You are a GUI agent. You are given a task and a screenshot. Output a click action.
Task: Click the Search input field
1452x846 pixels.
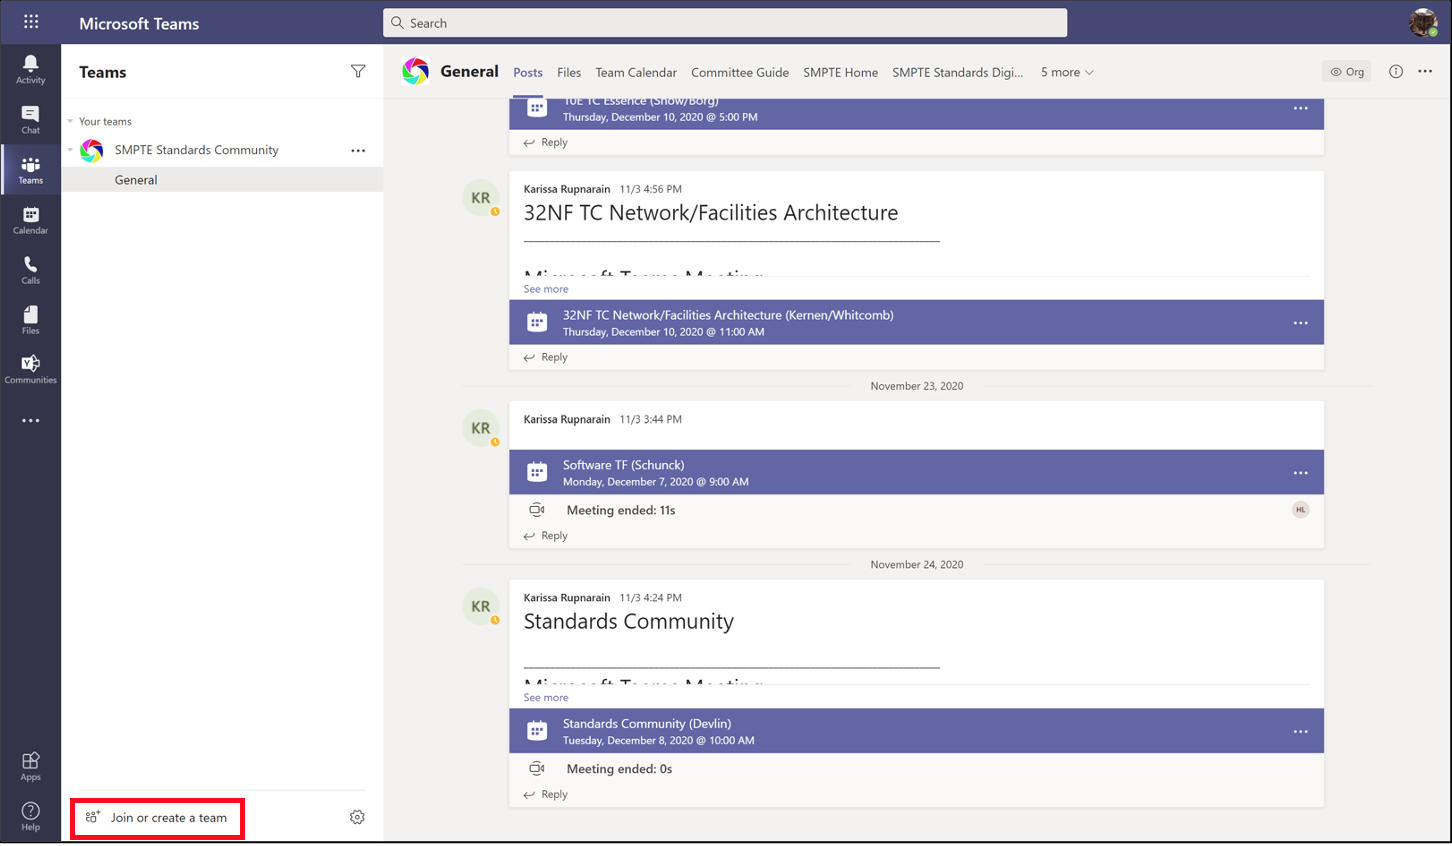725,23
